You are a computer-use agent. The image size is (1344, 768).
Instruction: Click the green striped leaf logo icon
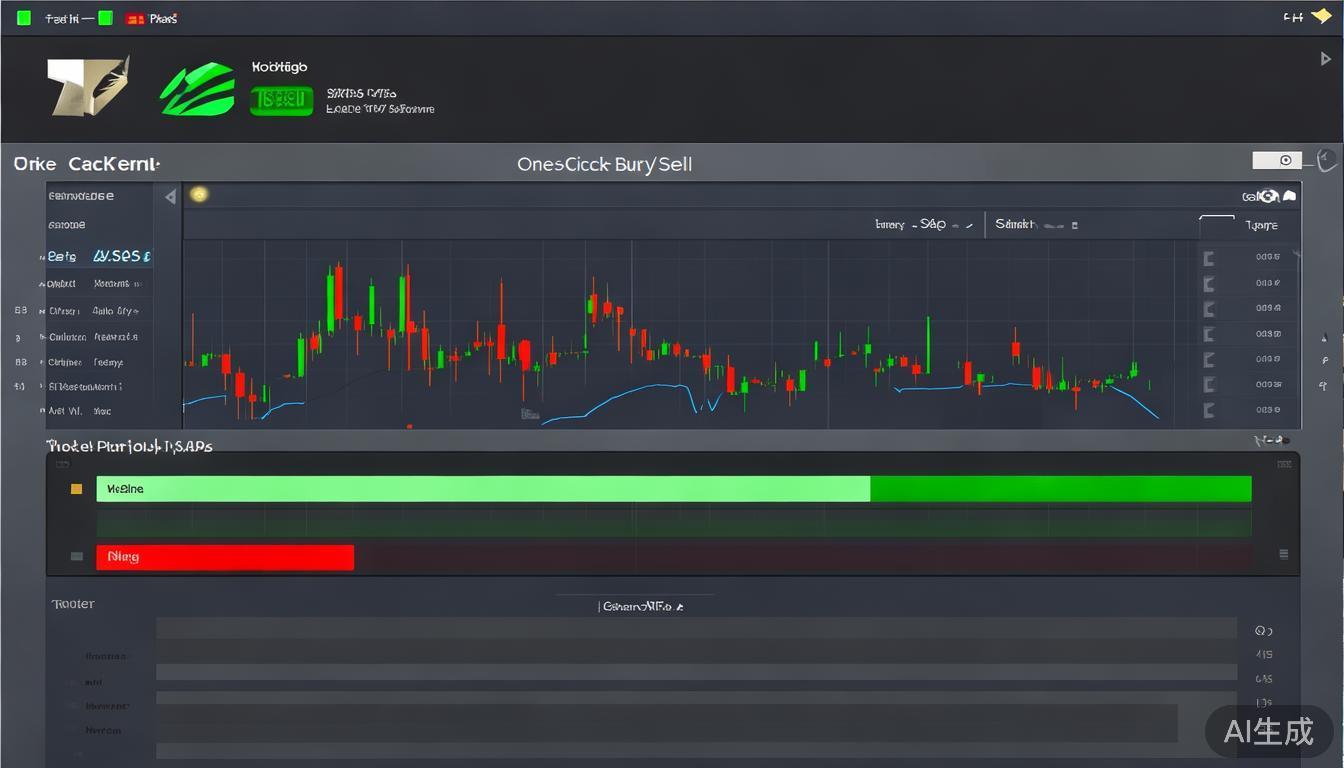196,88
